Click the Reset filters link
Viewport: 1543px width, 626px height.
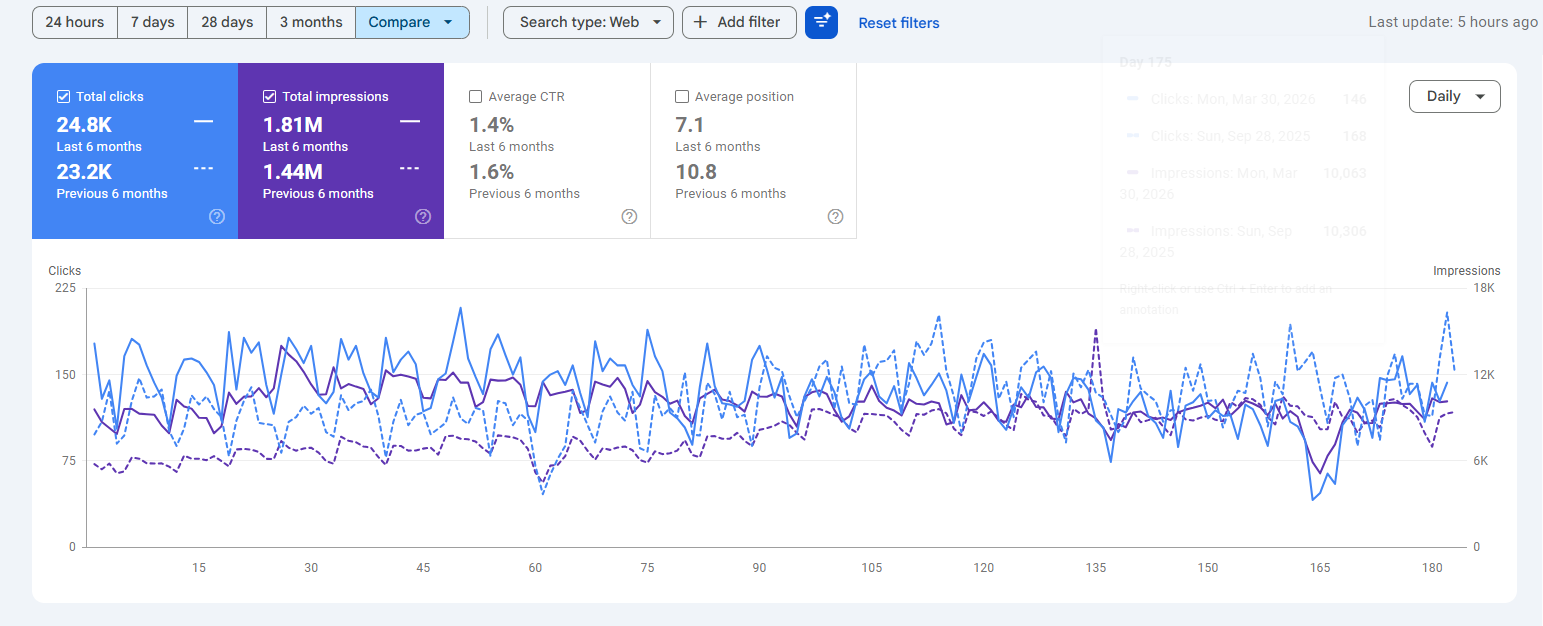(x=899, y=23)
